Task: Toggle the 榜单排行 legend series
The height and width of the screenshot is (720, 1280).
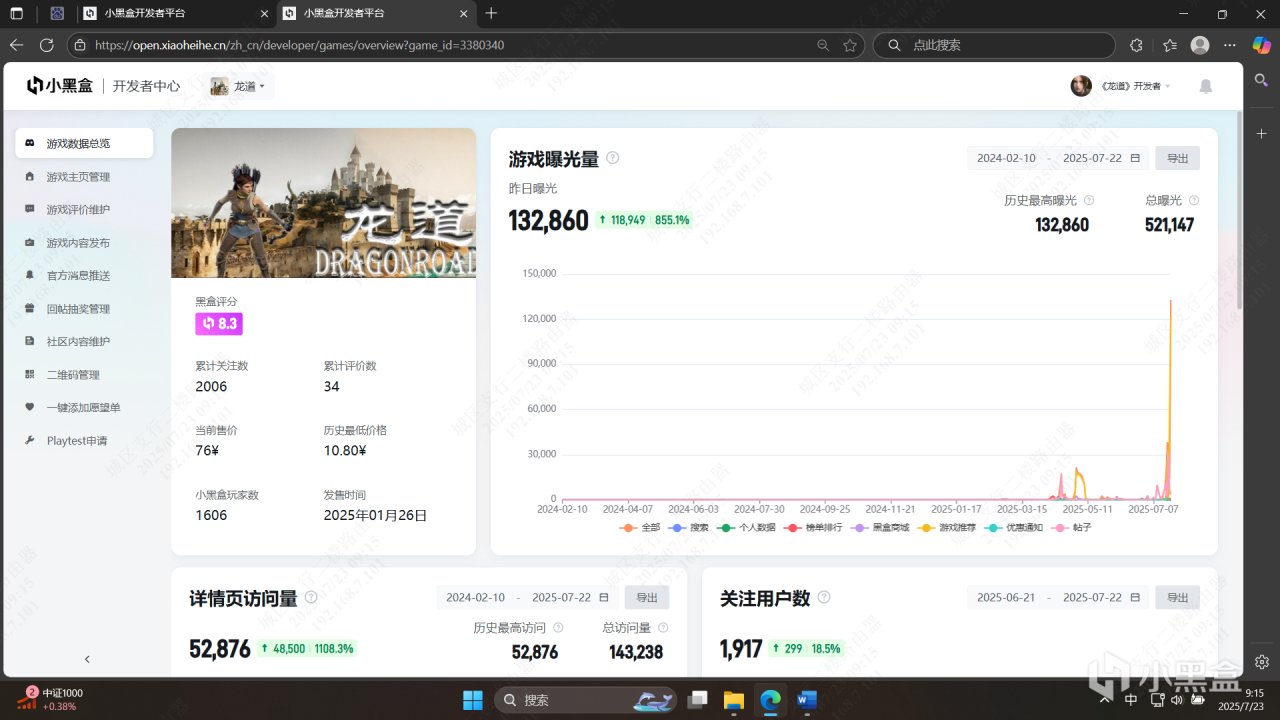Action: (813, 527)
